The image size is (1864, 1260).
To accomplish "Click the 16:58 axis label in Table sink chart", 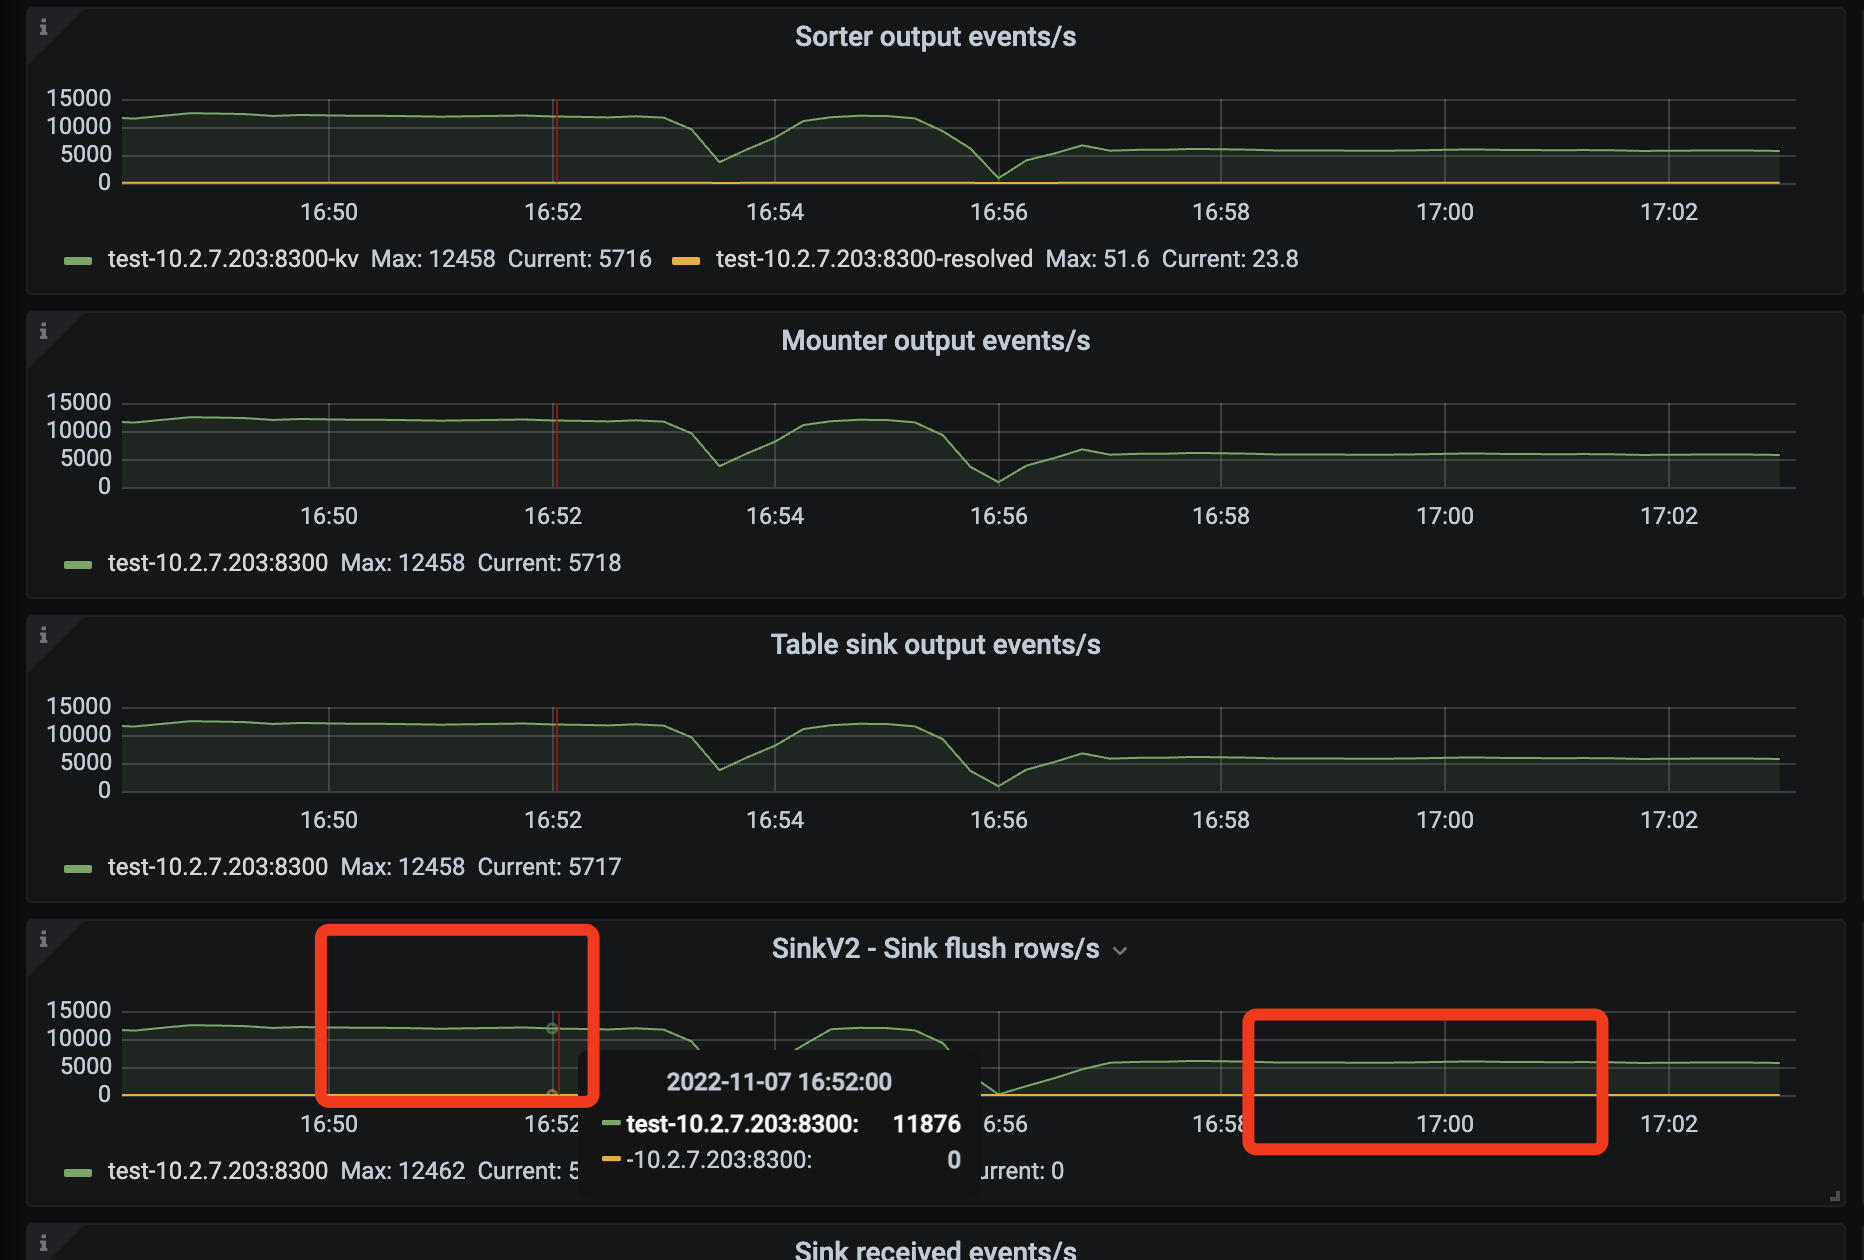I will click(x=1221, y=820).
